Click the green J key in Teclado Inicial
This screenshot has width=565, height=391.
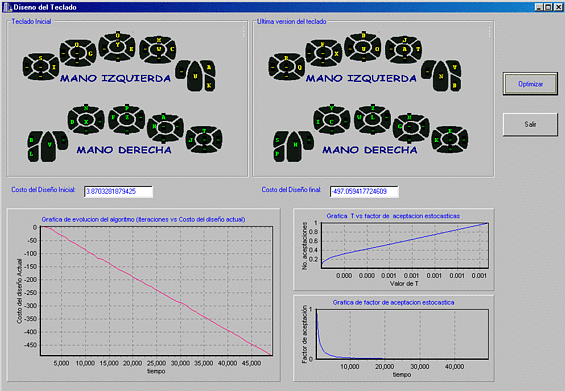point(191,141)
